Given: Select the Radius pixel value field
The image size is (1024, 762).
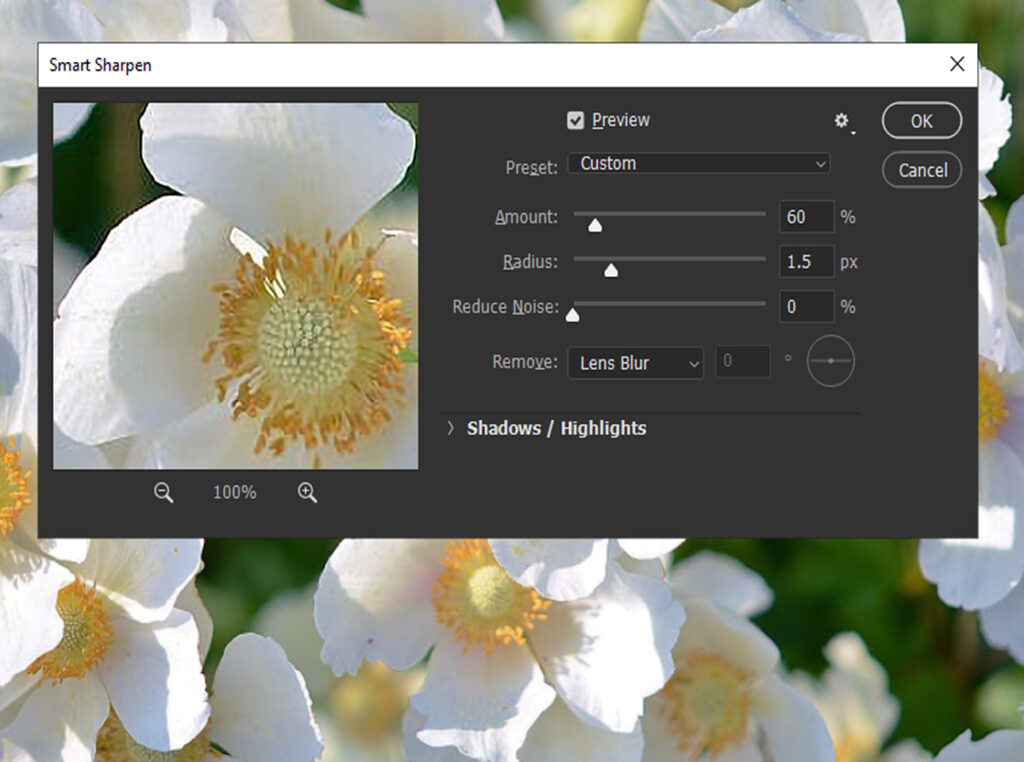Looking at the screenshot, I should [x=806, y=262].
